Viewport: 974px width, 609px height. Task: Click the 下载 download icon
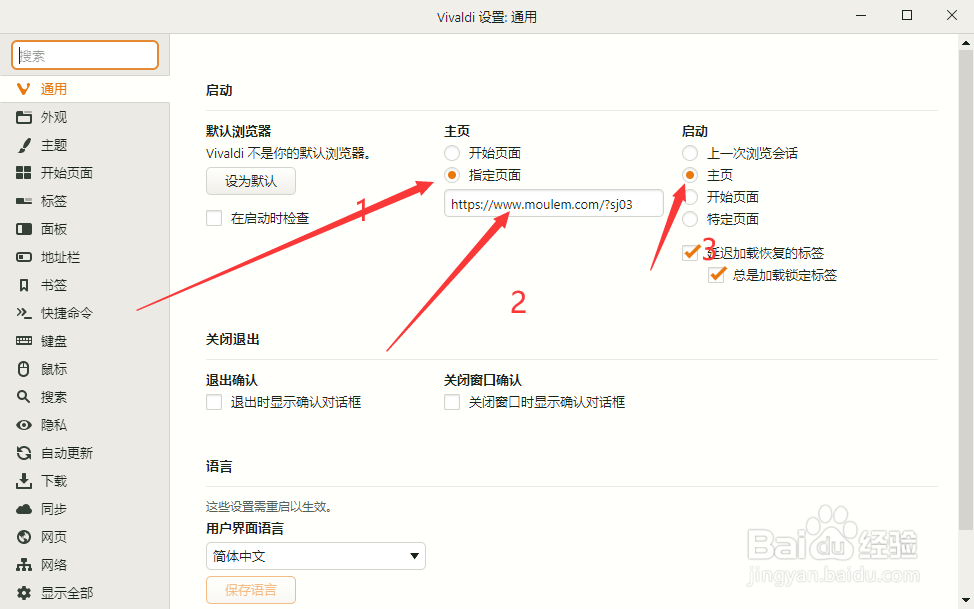tap(24, 480)
